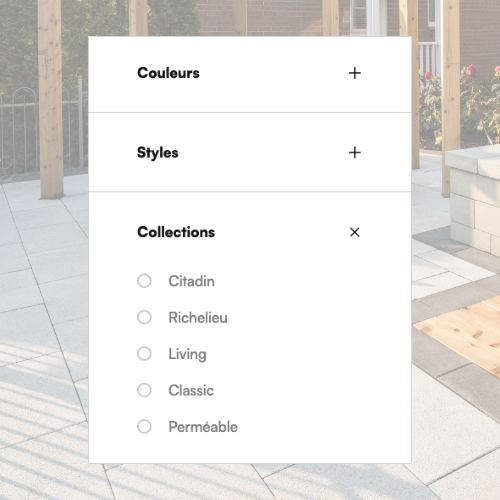500x500 pixels.
Task: Select the Citadin radio button
Action: coord(144,281)
